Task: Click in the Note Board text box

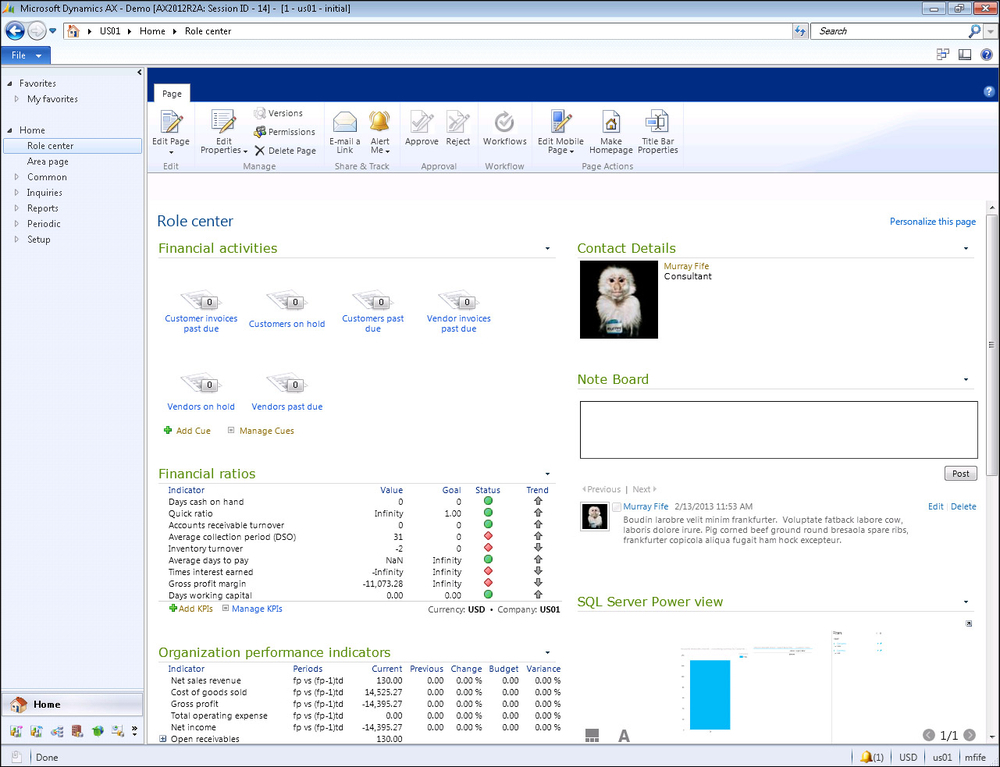Action: pyautogui.click(x=778, y=430)
